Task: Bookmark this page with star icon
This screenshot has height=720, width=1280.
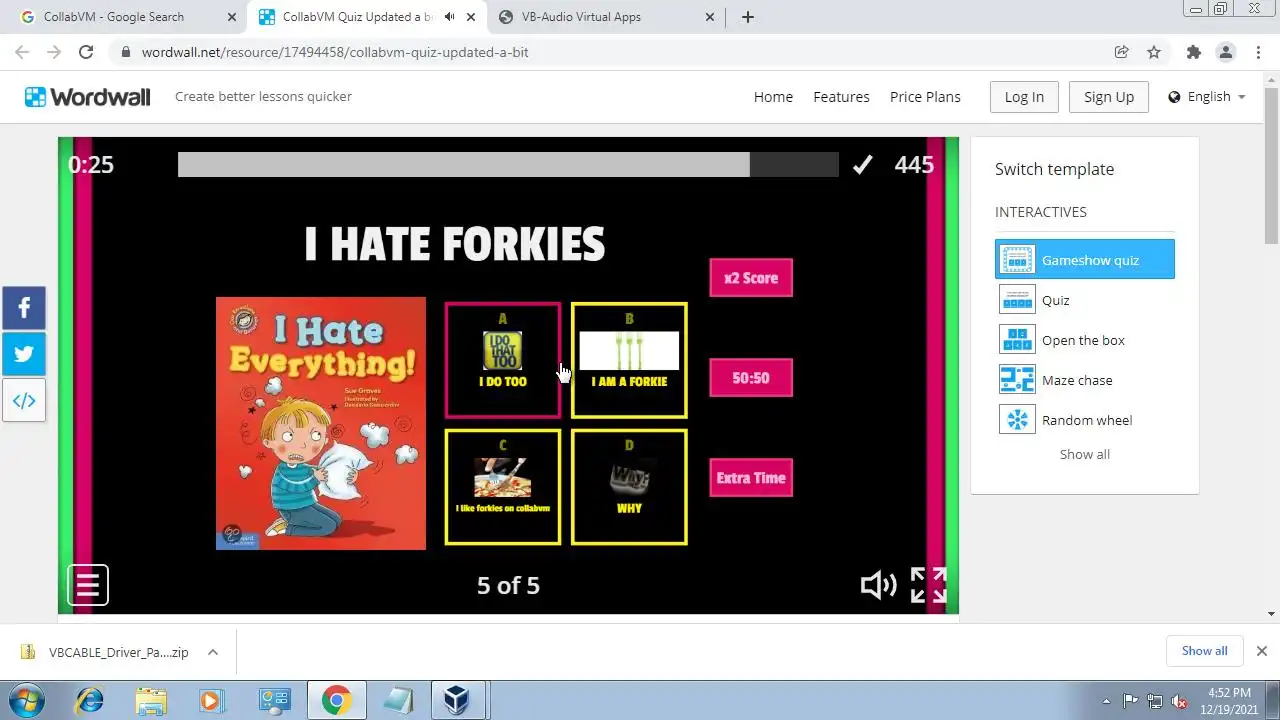Action: [x=1154, y=52]
